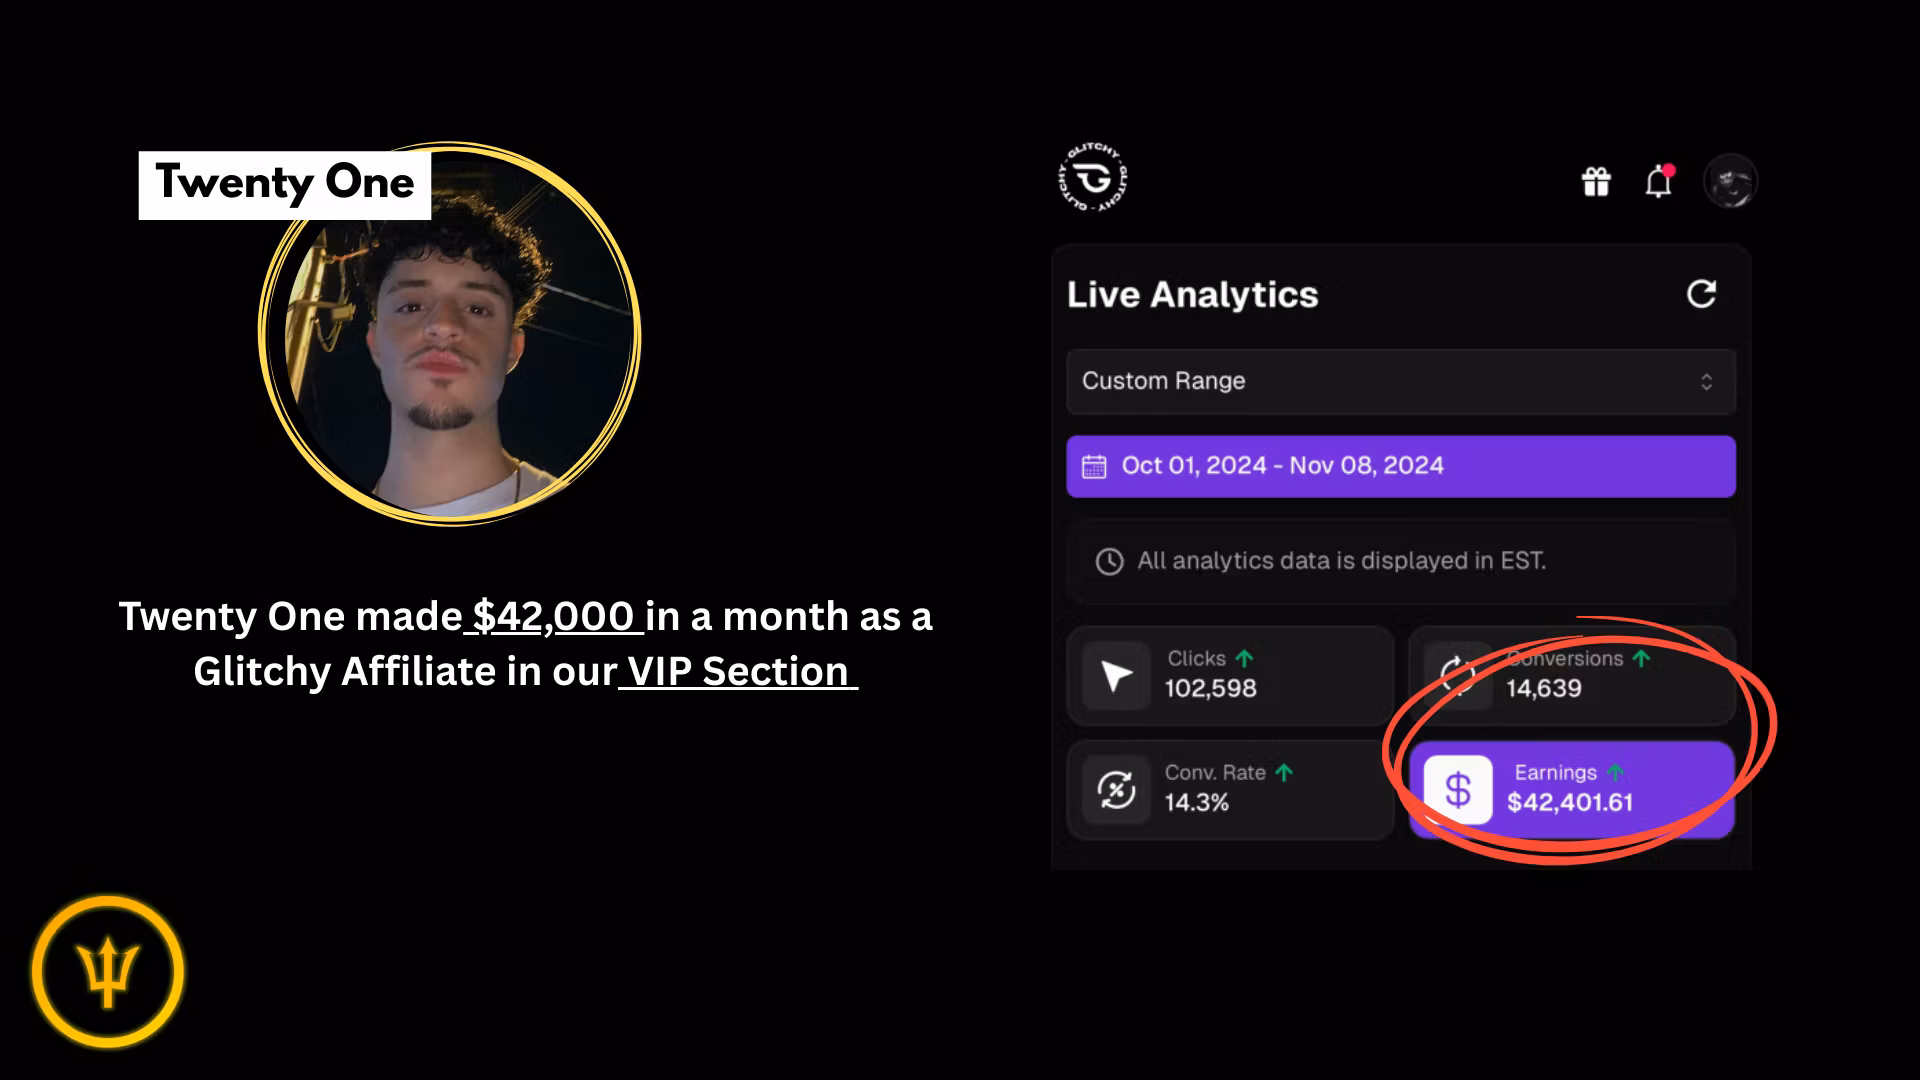Click the Glitchy circular logo
Image resolution: width=1920 pixels, height=1080 pixels.
(1093, 179)
